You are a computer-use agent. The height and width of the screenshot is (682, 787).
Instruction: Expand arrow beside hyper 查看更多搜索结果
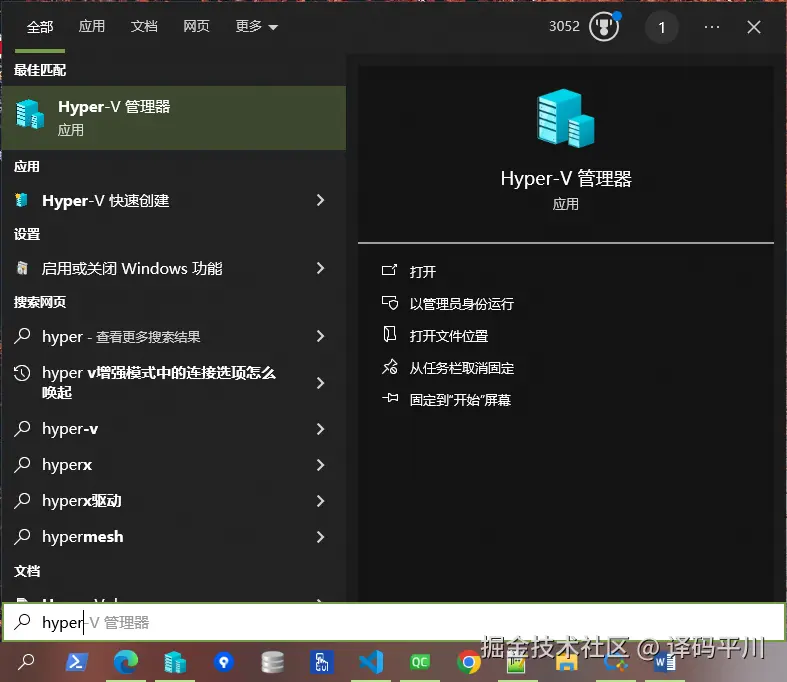click(x=321, y=336)
